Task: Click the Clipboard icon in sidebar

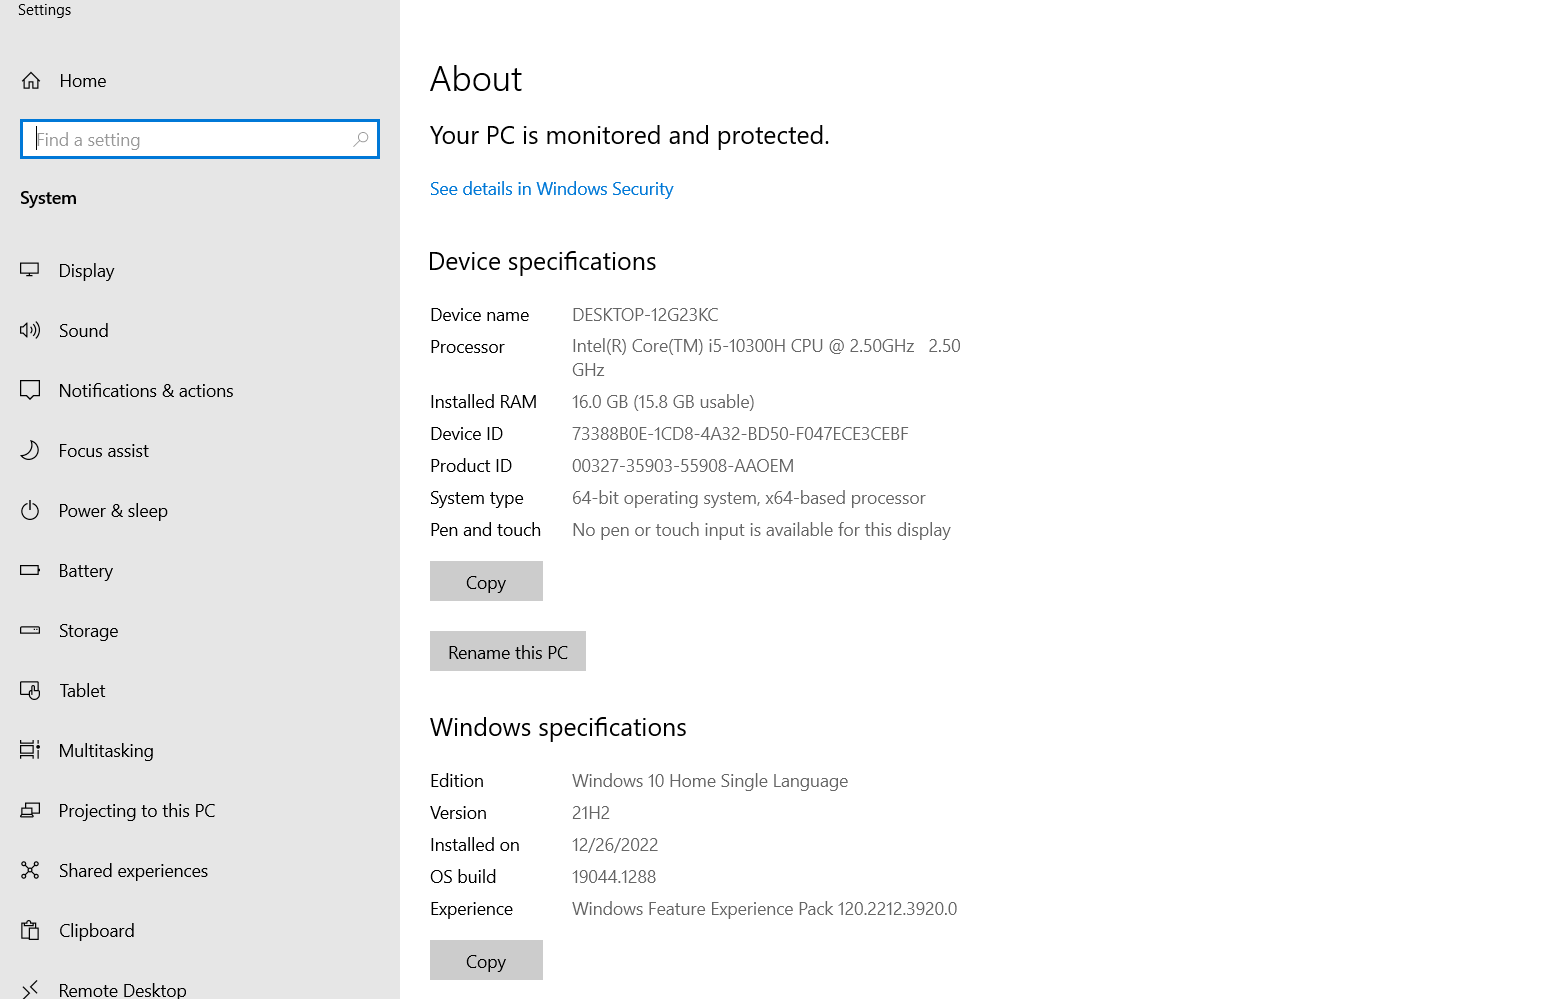Action: [x=30, y=930]
